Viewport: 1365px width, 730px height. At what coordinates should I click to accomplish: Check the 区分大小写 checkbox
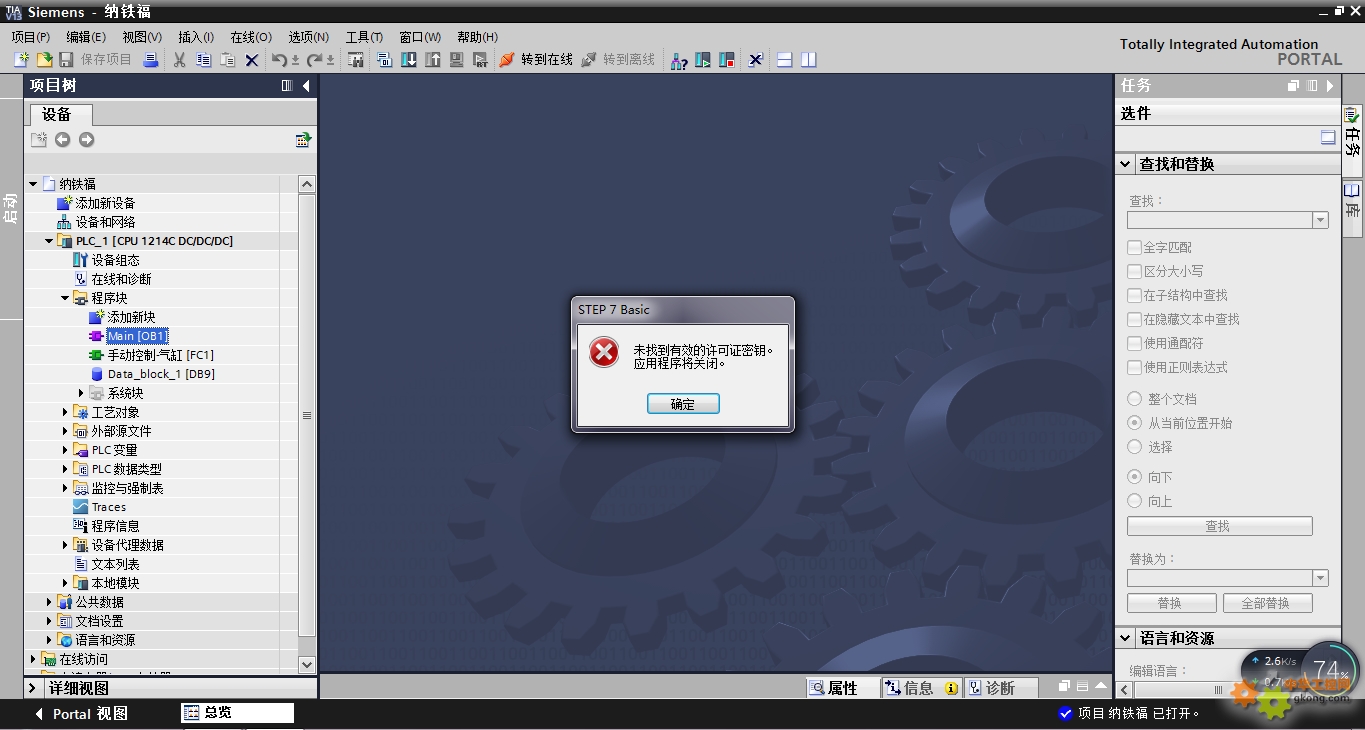click(1134, 271)
